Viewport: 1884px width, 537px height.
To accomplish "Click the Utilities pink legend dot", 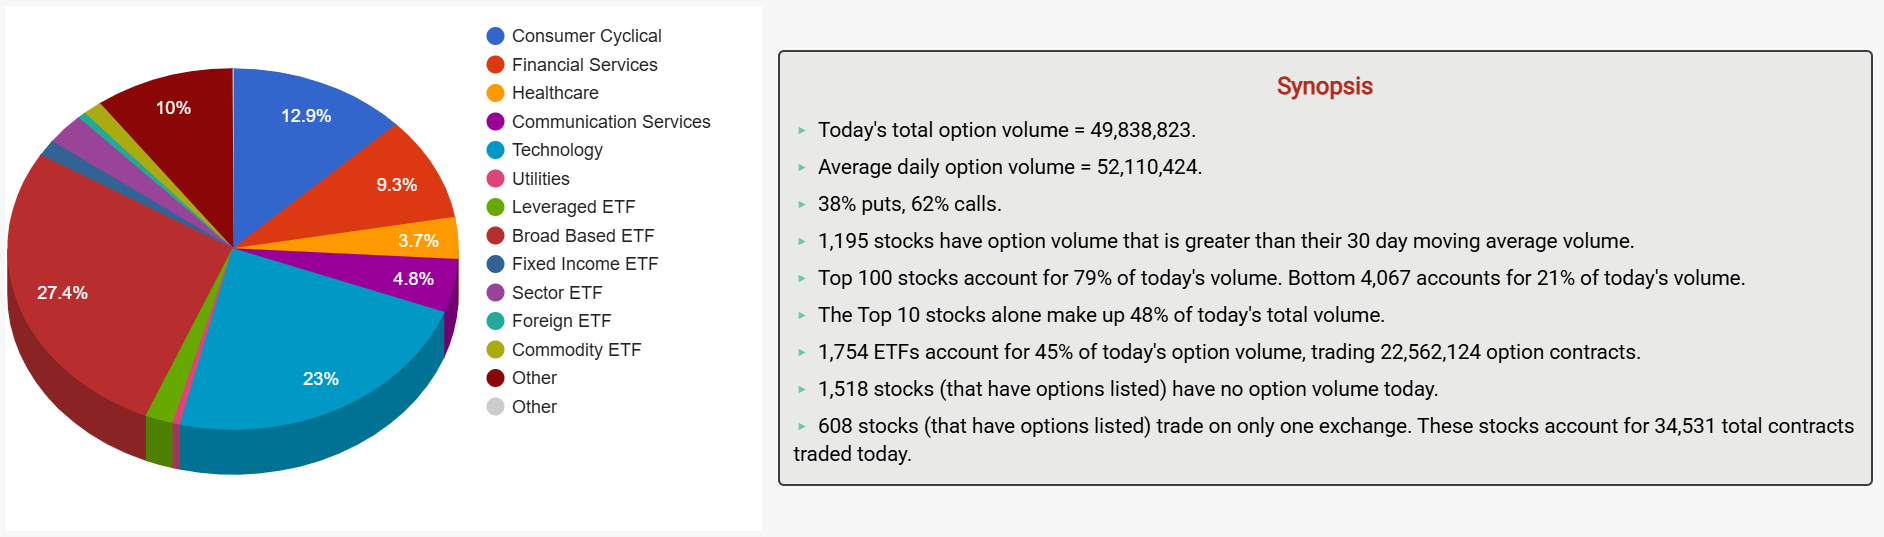I will (495, 179).
